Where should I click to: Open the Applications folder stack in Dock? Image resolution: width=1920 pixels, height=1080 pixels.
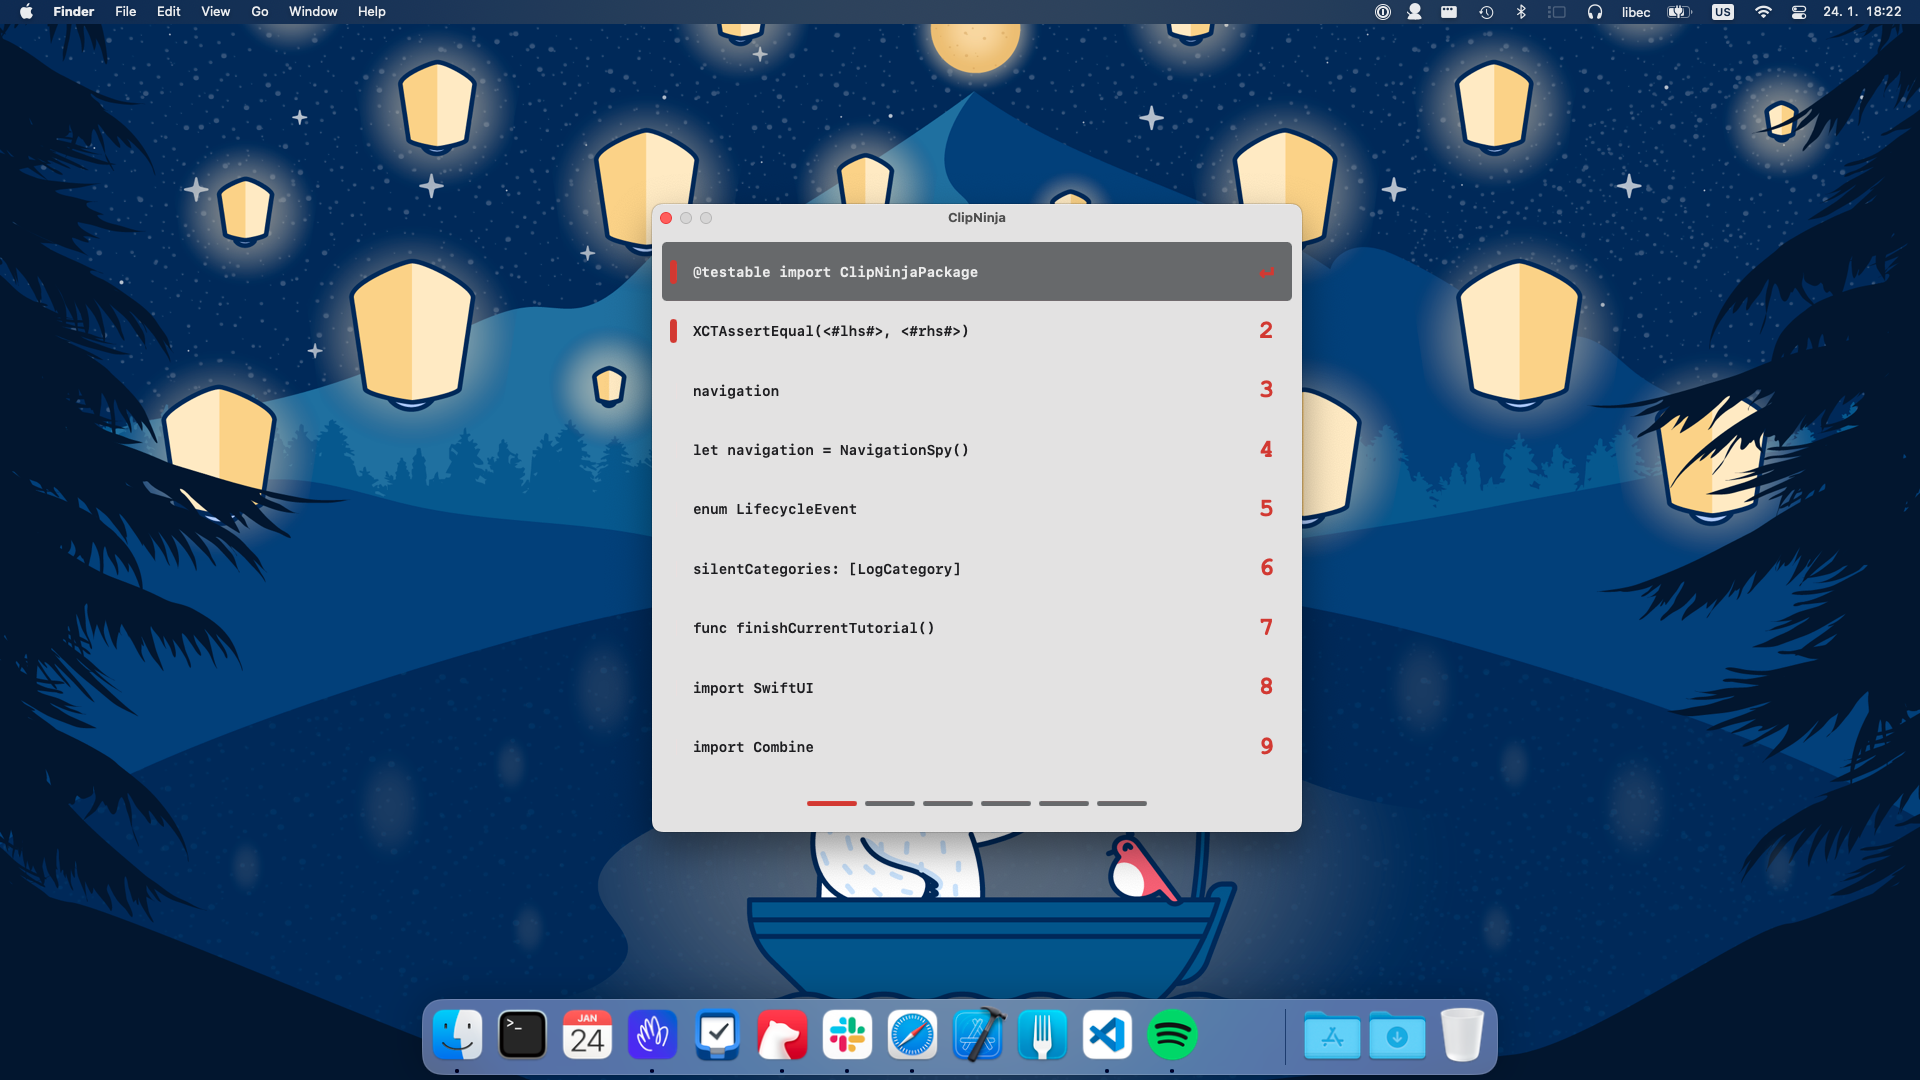[1332, 1035]
